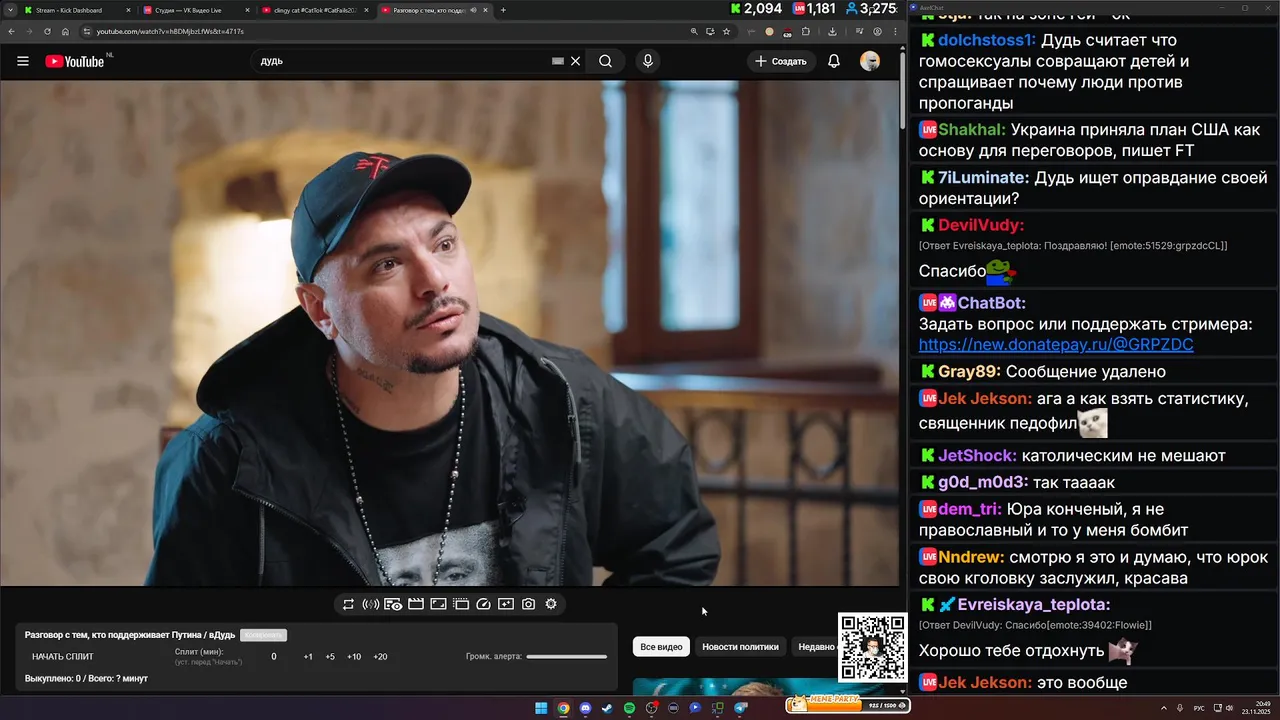Open the YouTube hamburger guide menu

coord(23,61)
